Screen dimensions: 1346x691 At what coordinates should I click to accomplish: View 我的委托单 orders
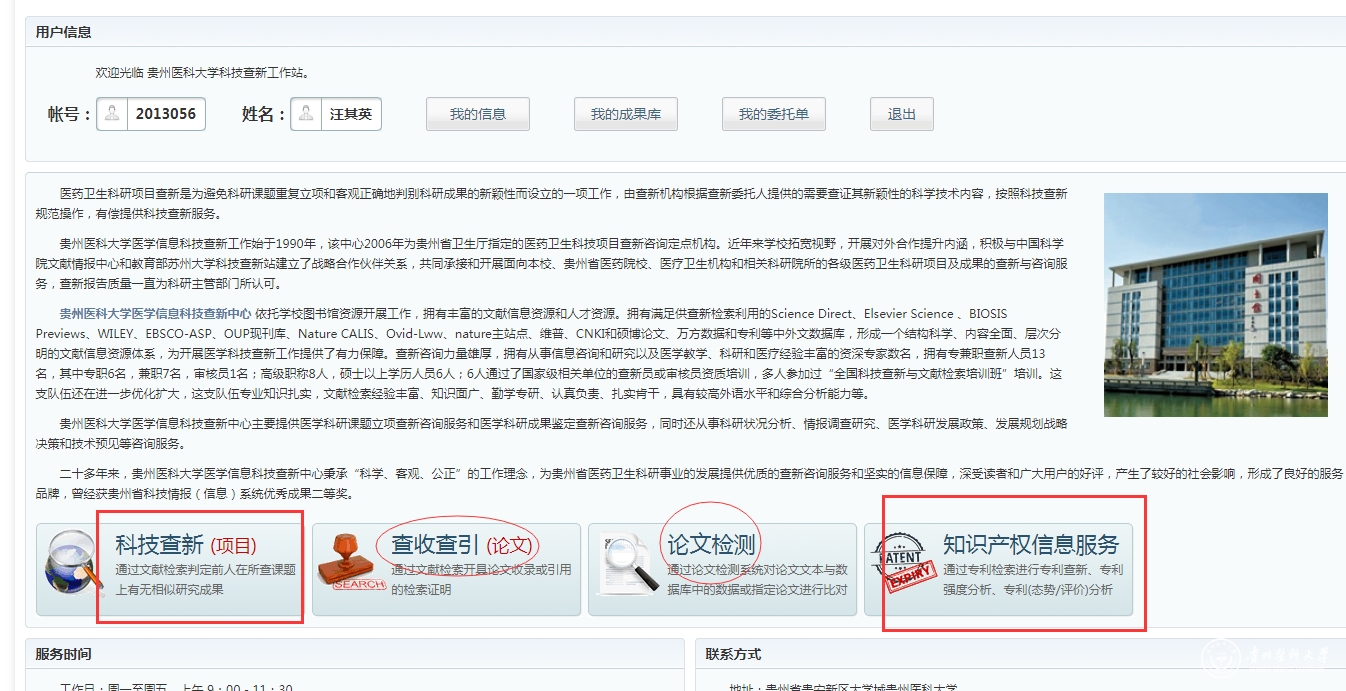pos(773,114)
